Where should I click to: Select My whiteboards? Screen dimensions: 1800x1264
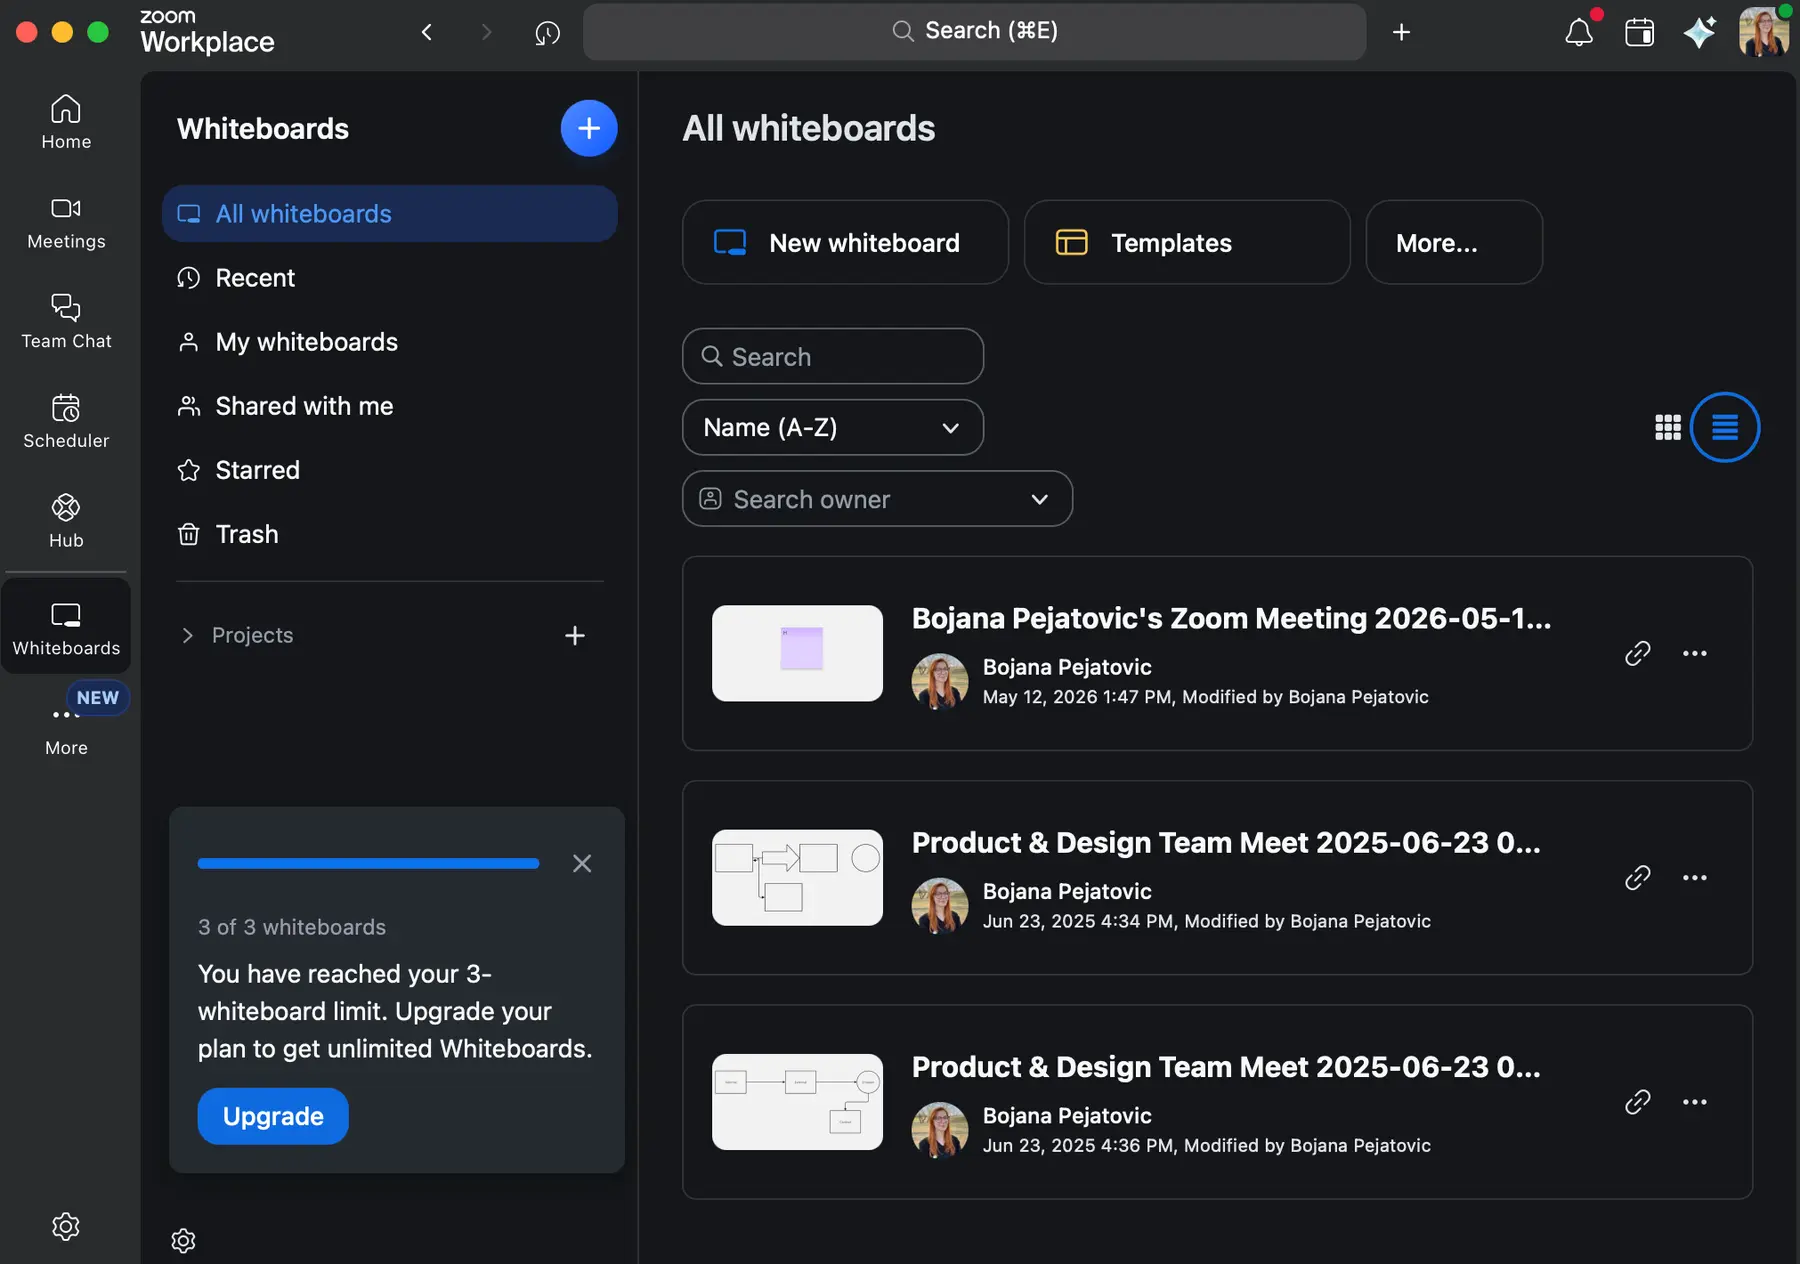coord(390,341)
